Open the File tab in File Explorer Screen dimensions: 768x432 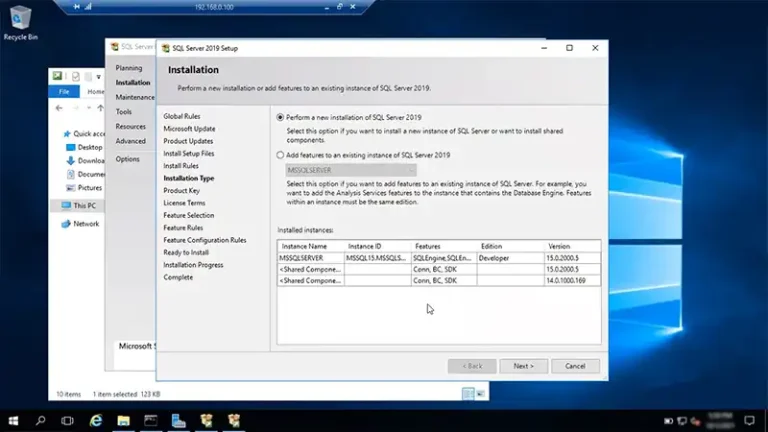[x=64, y=92]
